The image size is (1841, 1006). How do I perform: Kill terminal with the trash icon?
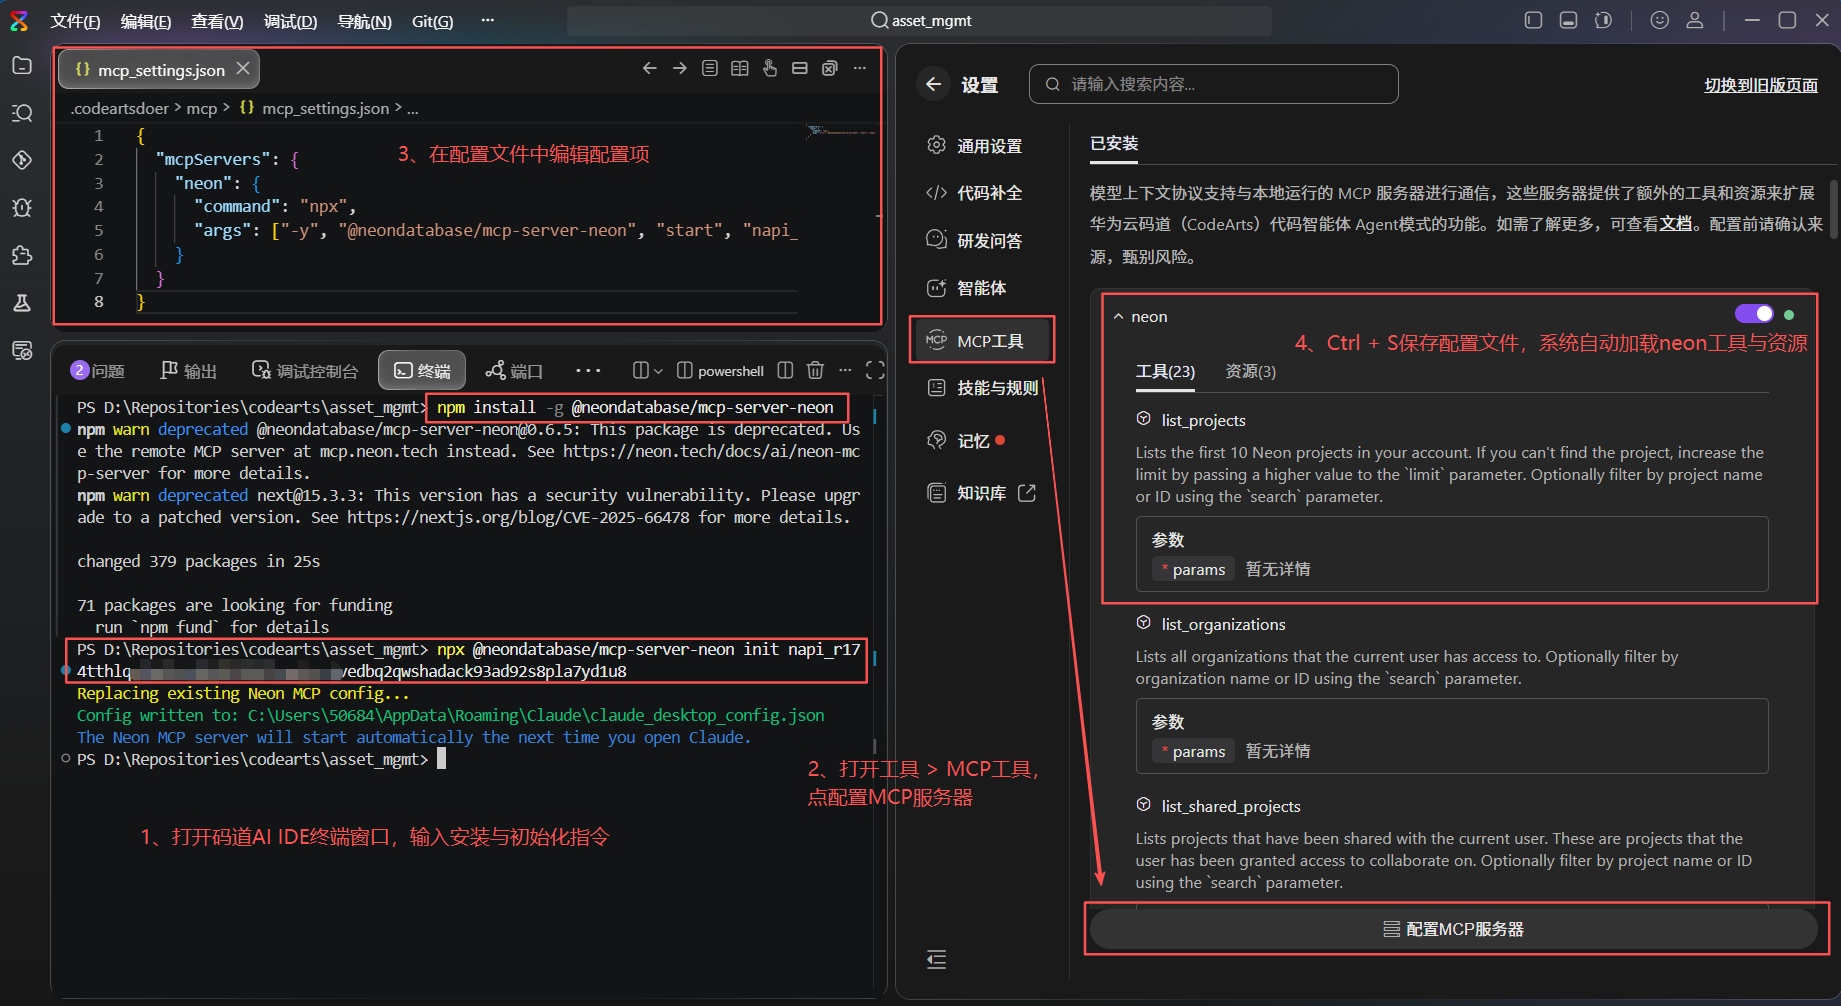816,370
